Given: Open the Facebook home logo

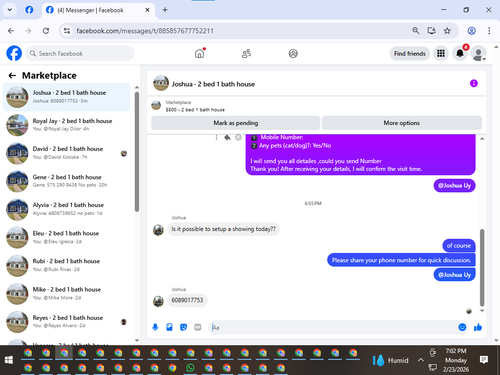Looking at the screenshot, I should 14,53.
